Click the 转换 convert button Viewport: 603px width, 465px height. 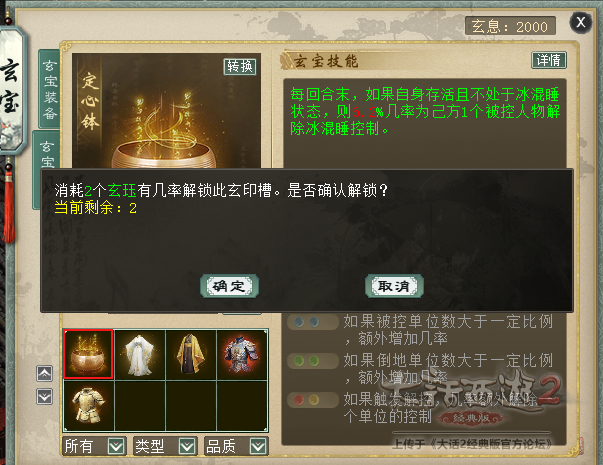pos(240,67)
